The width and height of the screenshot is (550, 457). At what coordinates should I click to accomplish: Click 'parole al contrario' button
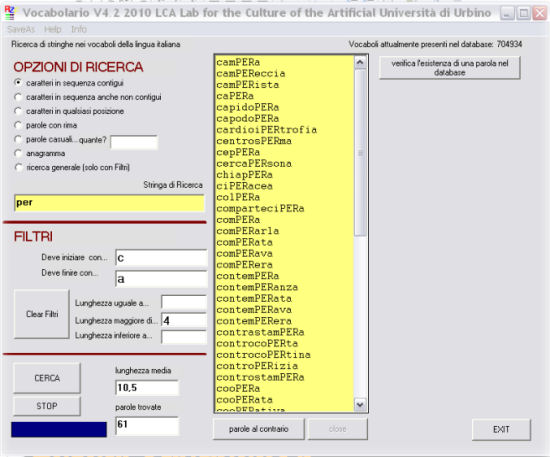259,429
